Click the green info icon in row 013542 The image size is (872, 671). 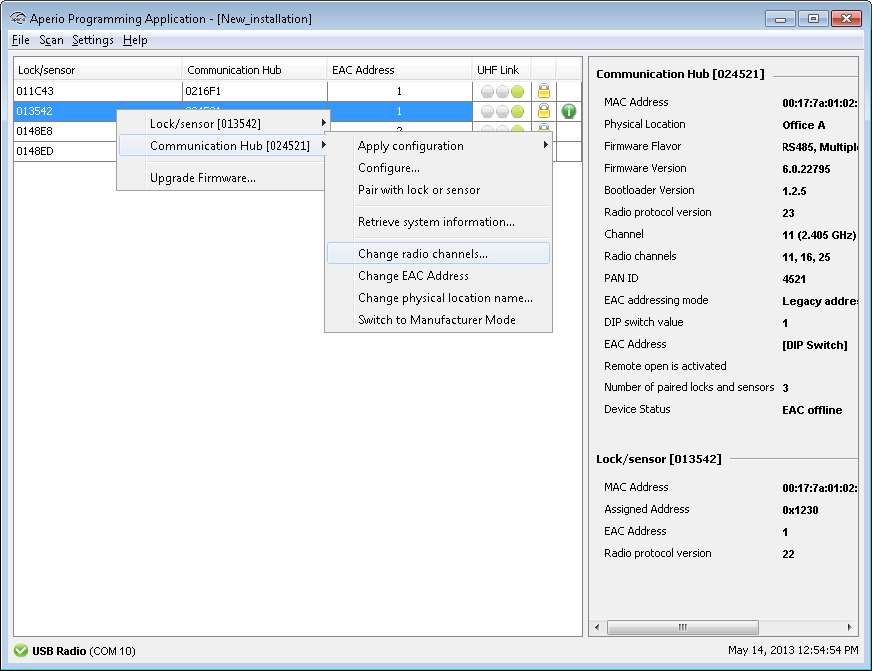click(x=568, y=111)
